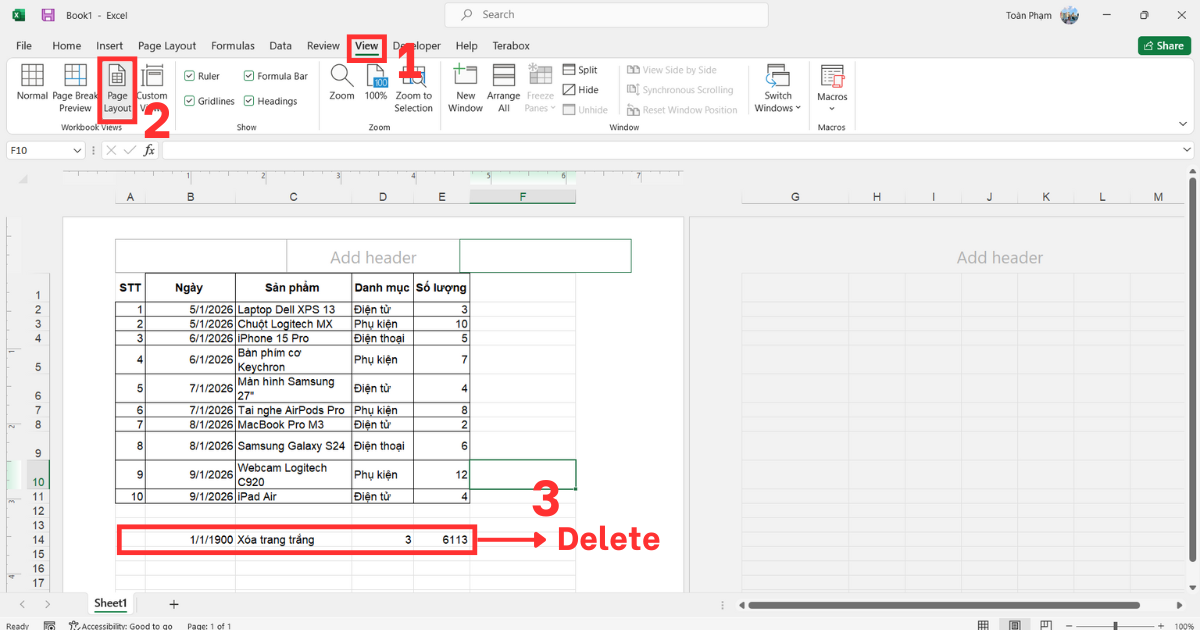Click the Excel application icon
Viewport: 1200px width, 630px height.
click(19, 15)
